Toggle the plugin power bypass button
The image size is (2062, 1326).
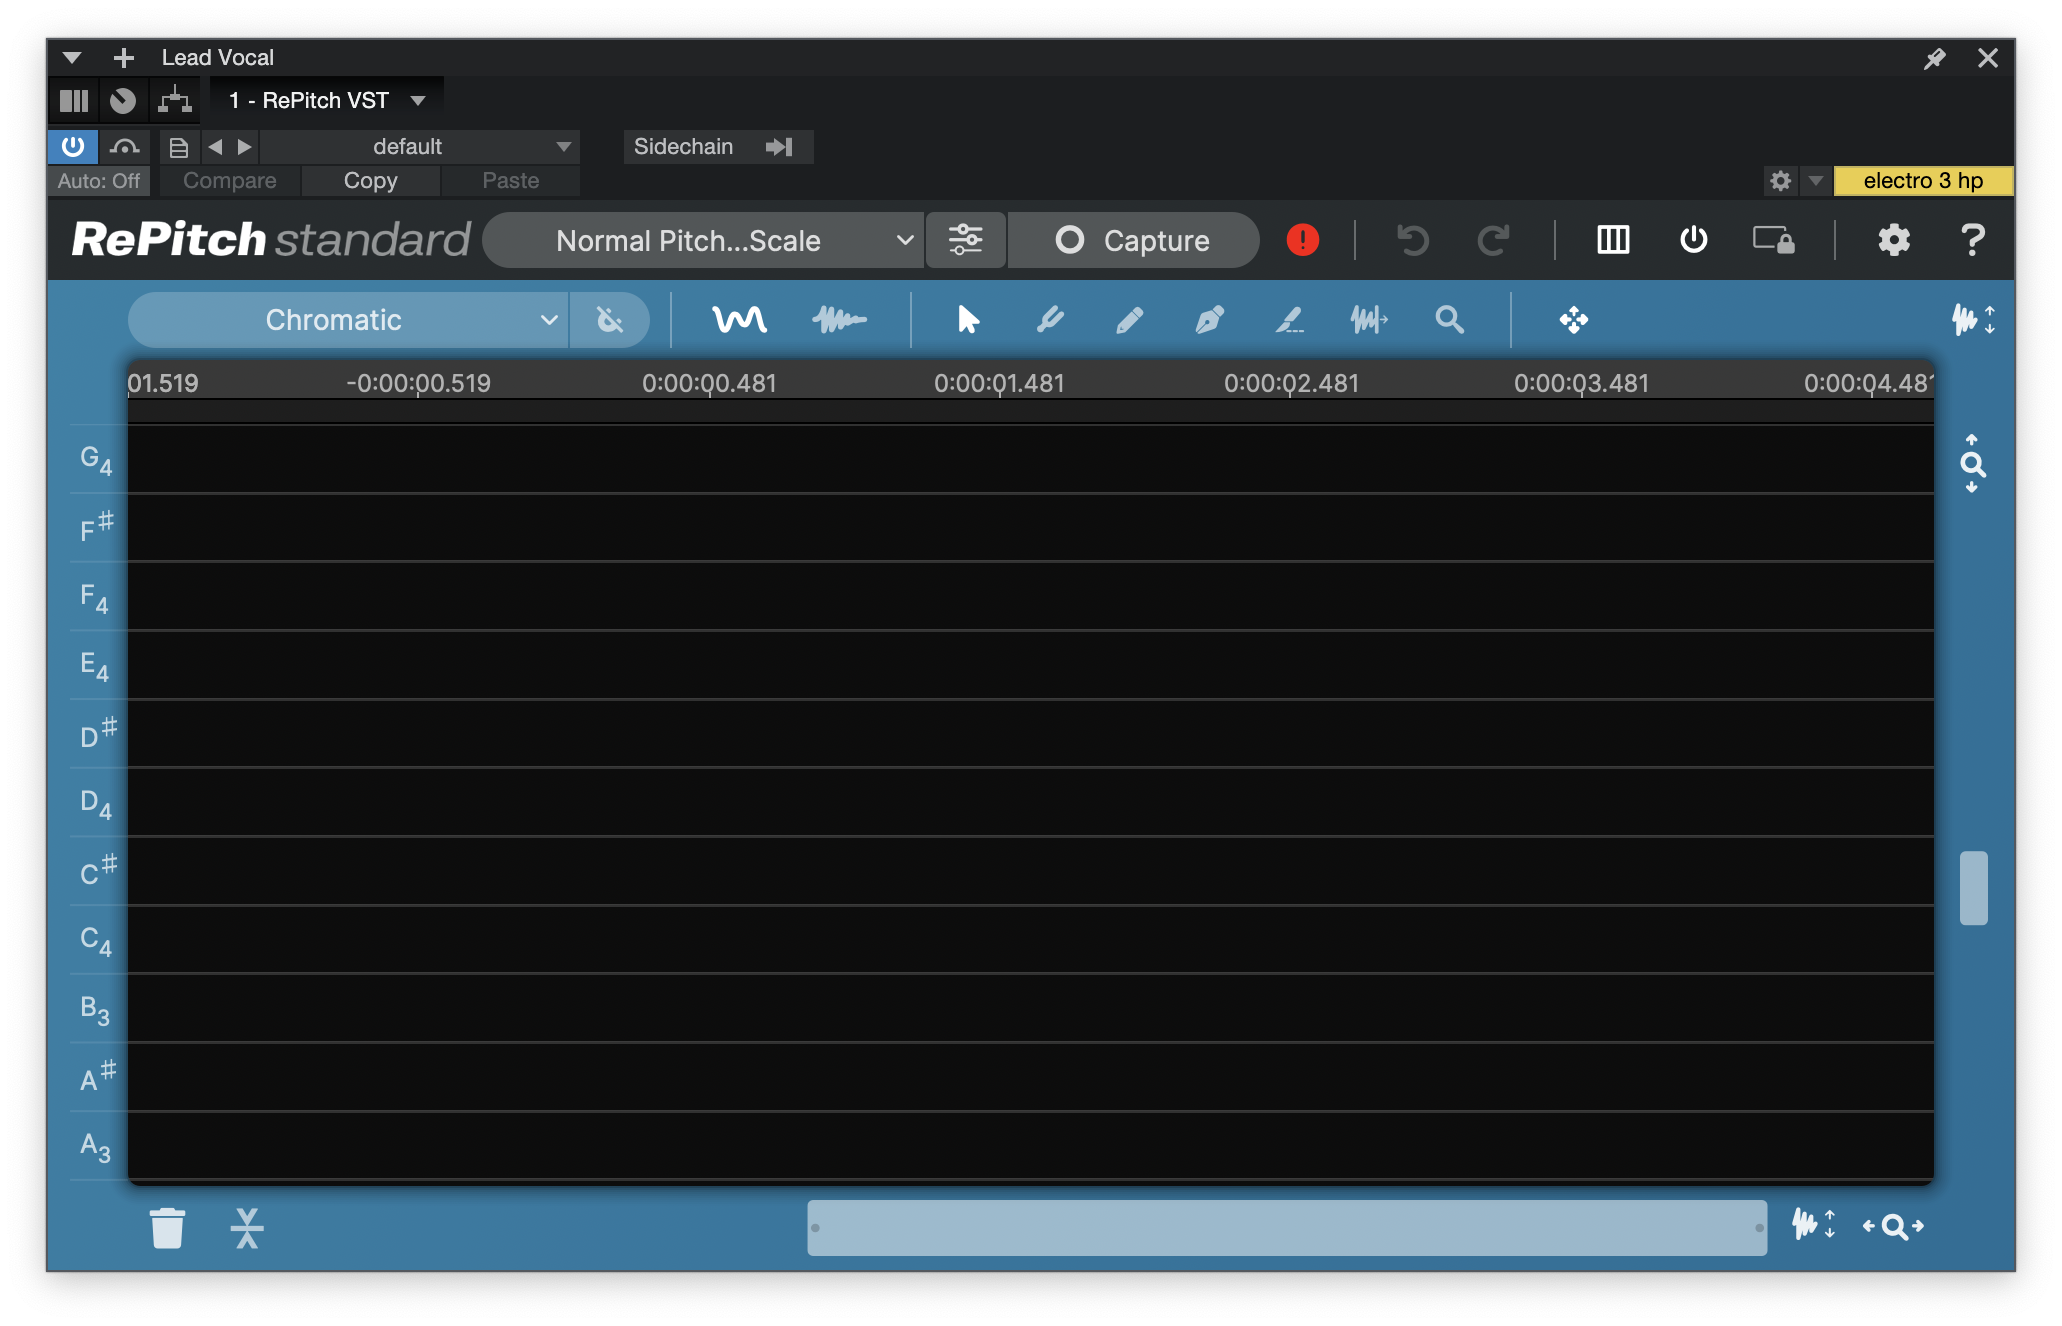tap(73, 147)
